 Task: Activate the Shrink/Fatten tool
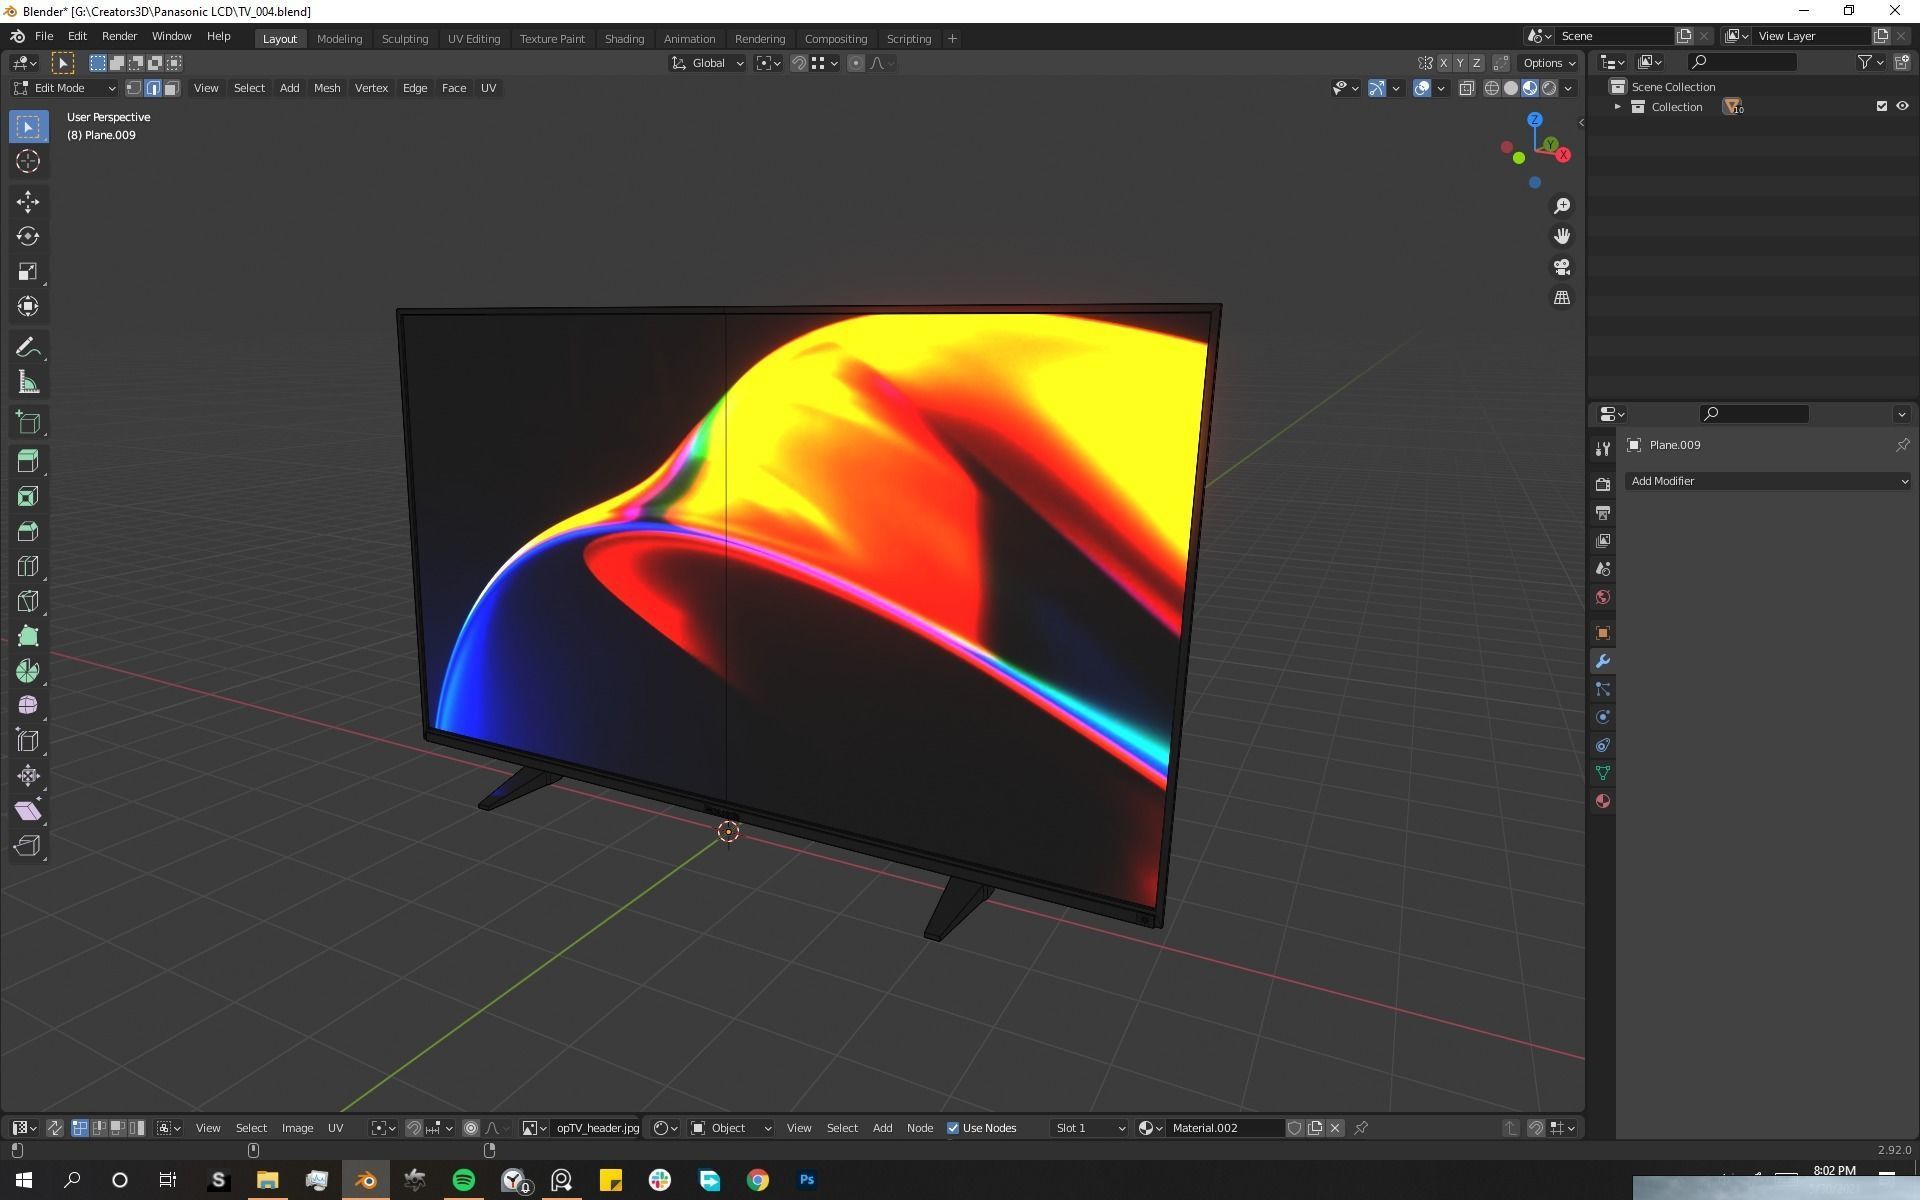coord(28,775)
